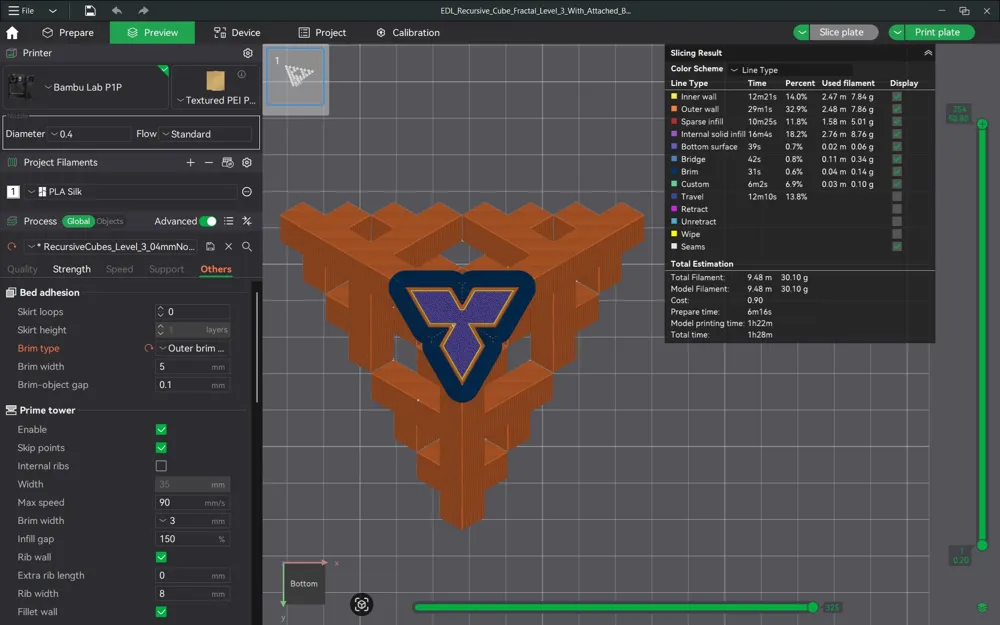Search process settings
Viewport: 1000px width, 625px height.
pyautogui.click(x=247, y=246)
